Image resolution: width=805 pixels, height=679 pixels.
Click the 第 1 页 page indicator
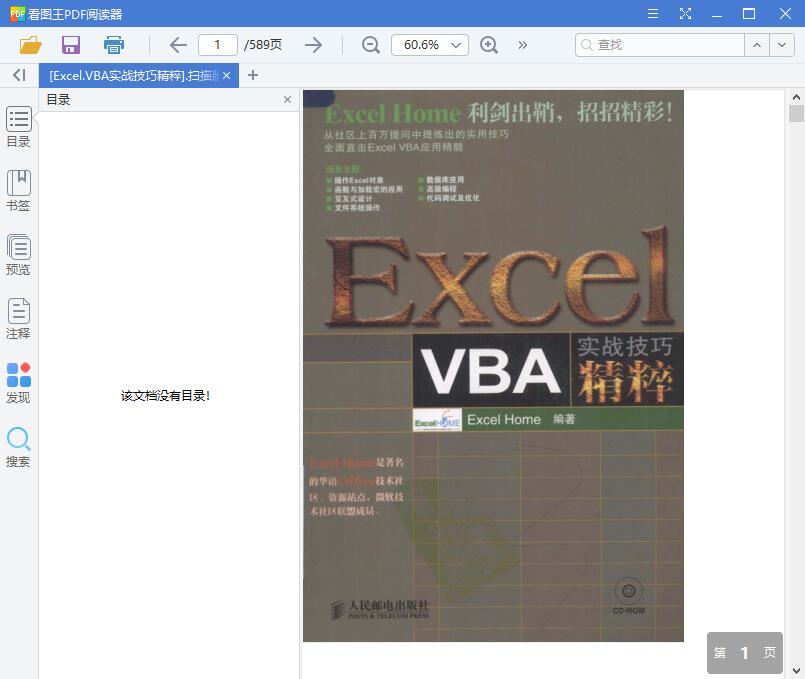pos(744,653)
